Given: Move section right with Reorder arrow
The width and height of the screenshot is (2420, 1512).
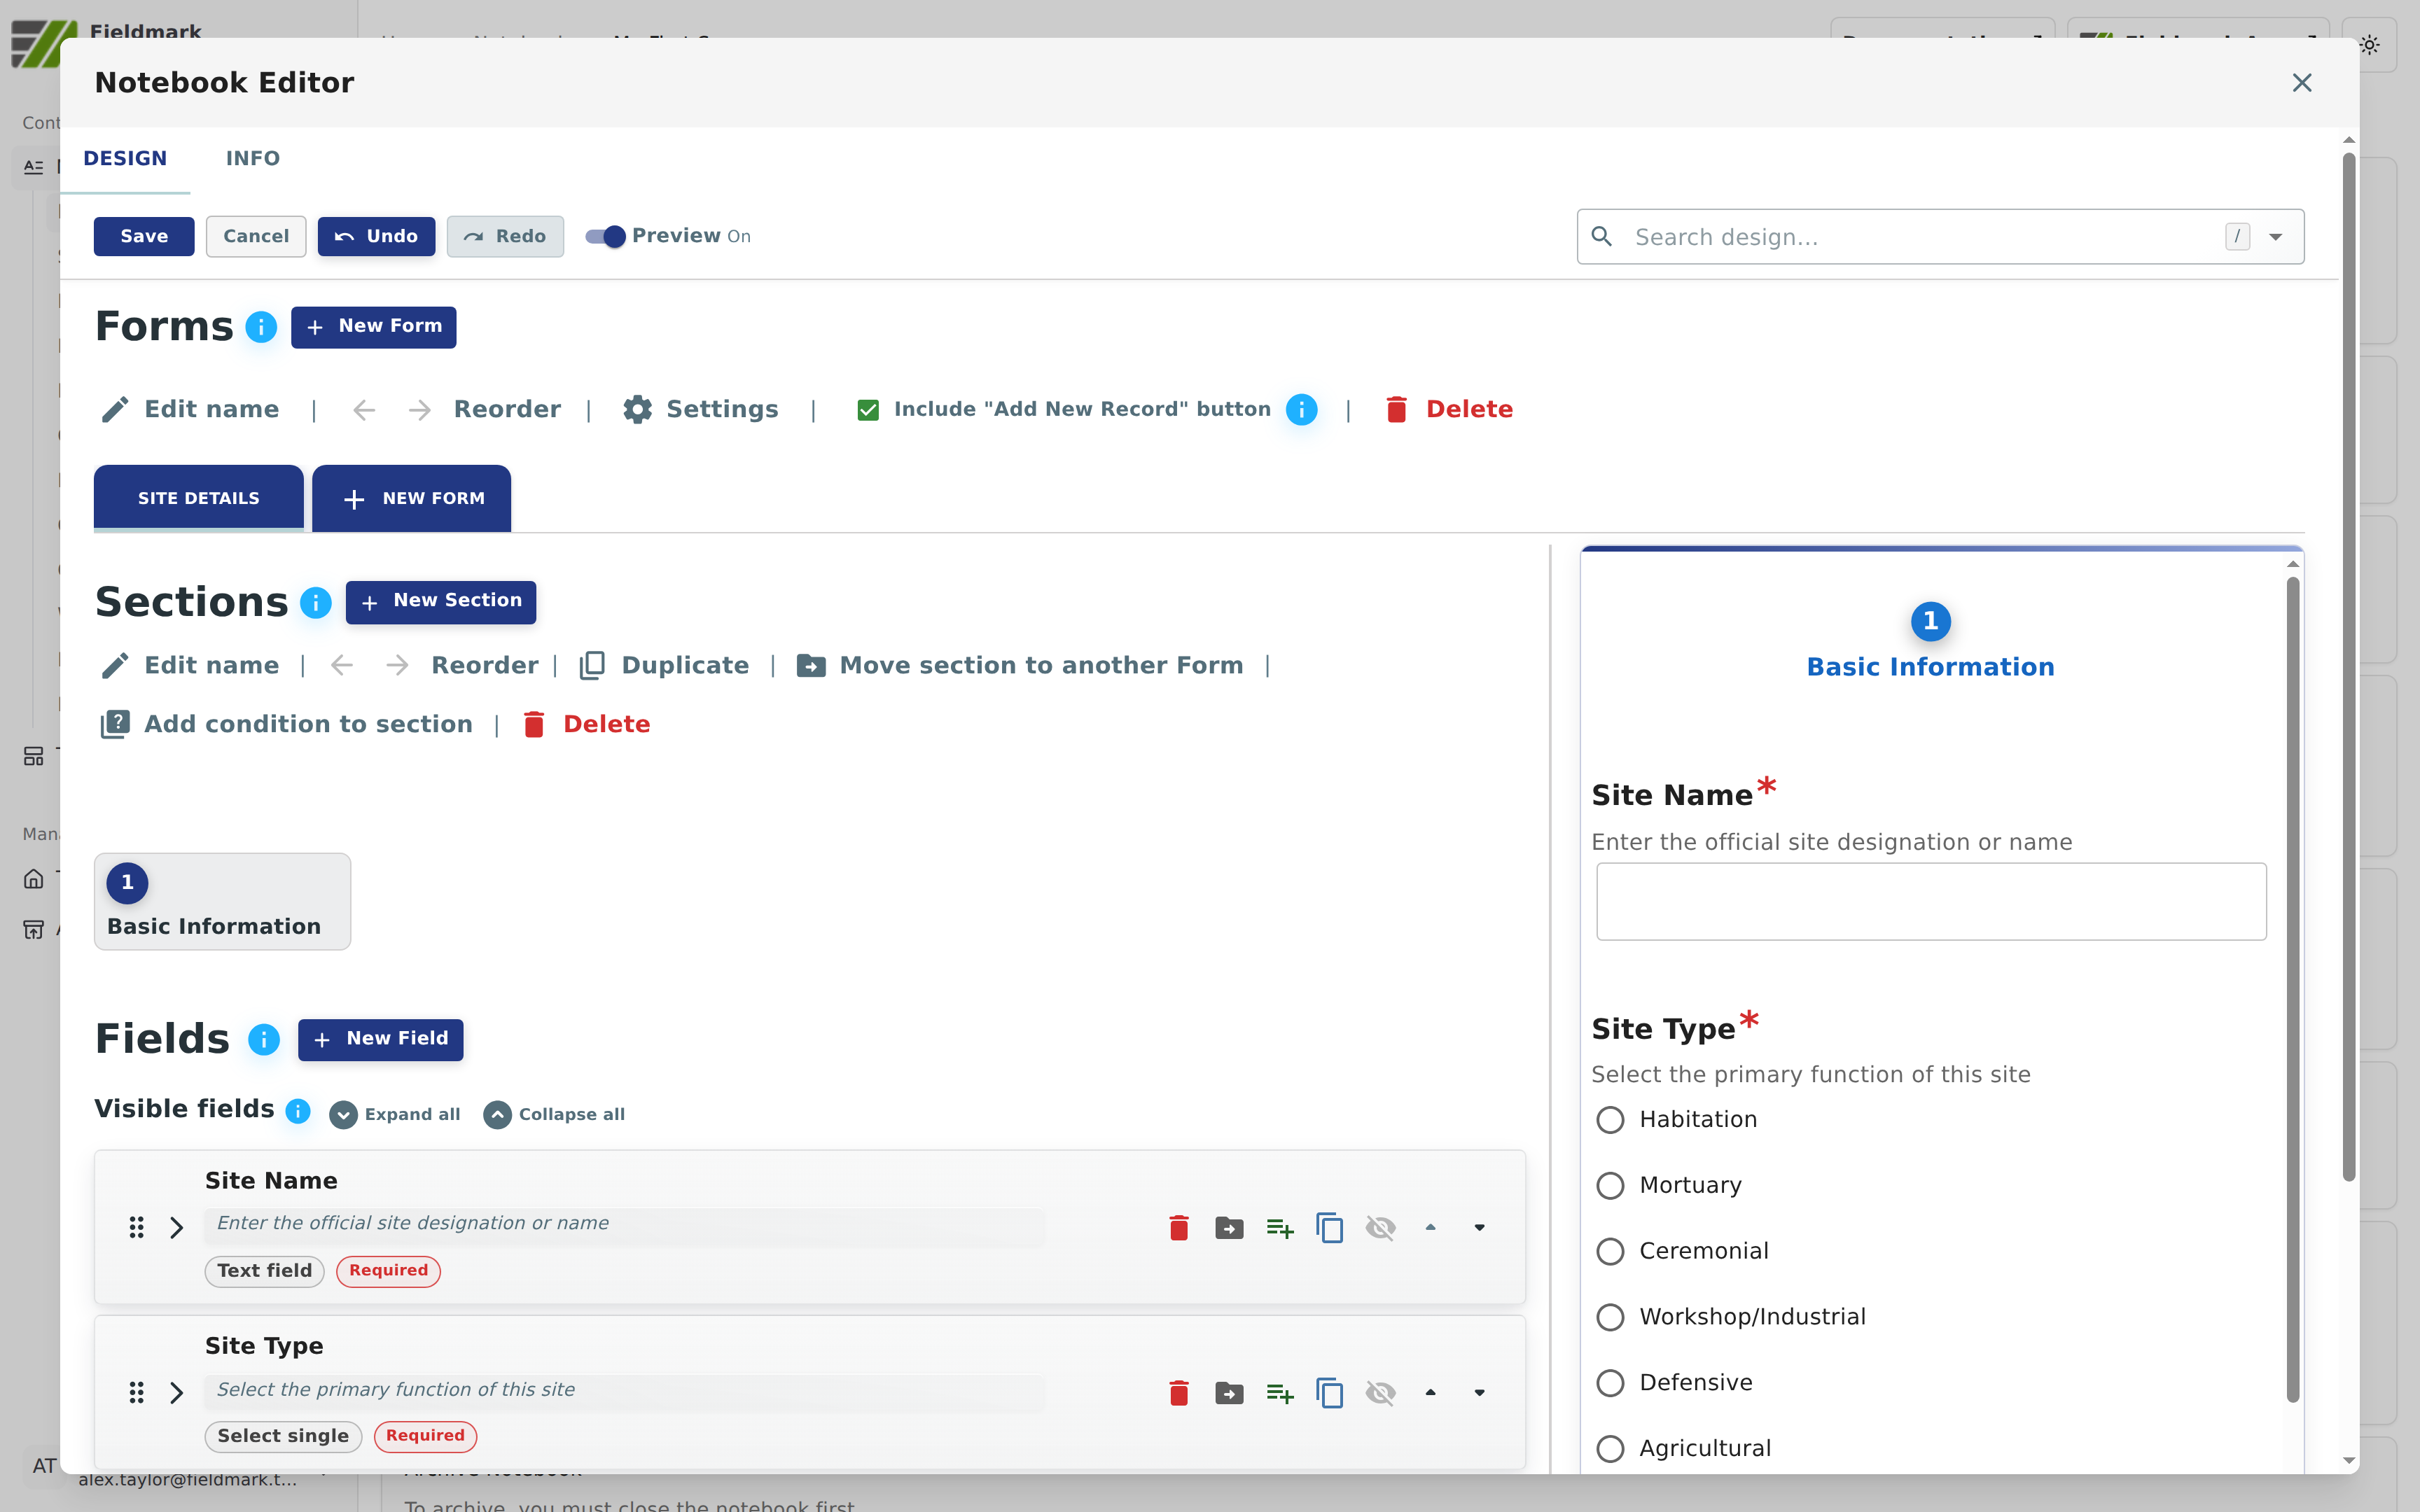Looking at the screenshot, I should (x=398, y=666).
